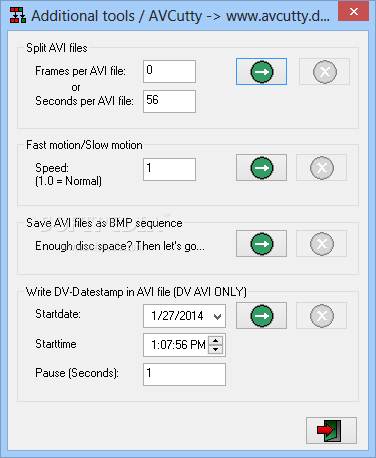This screenshot has height=458, width=376.
Task: Click the Pause (Seconds) input field
Action: coord(184,375)
